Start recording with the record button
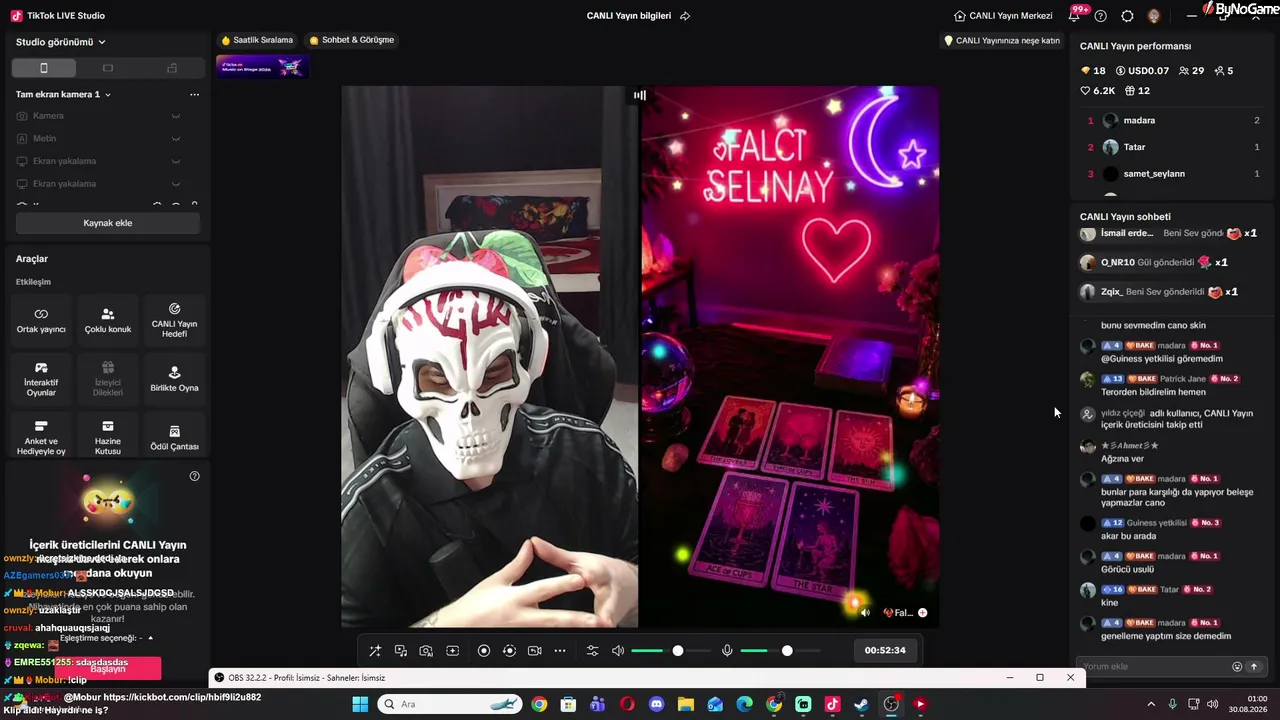This screenshot has width=1280, height=720. [484, 651]
